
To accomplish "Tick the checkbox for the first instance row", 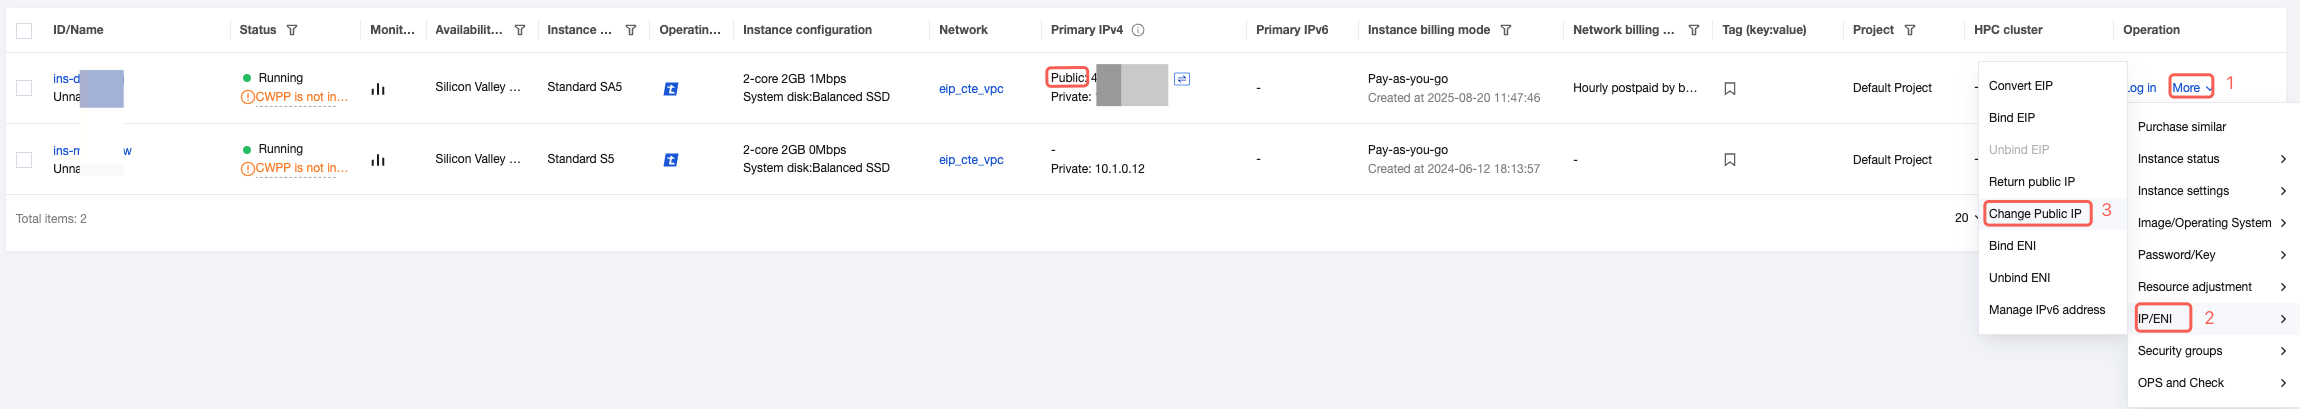I will [24, 88].
